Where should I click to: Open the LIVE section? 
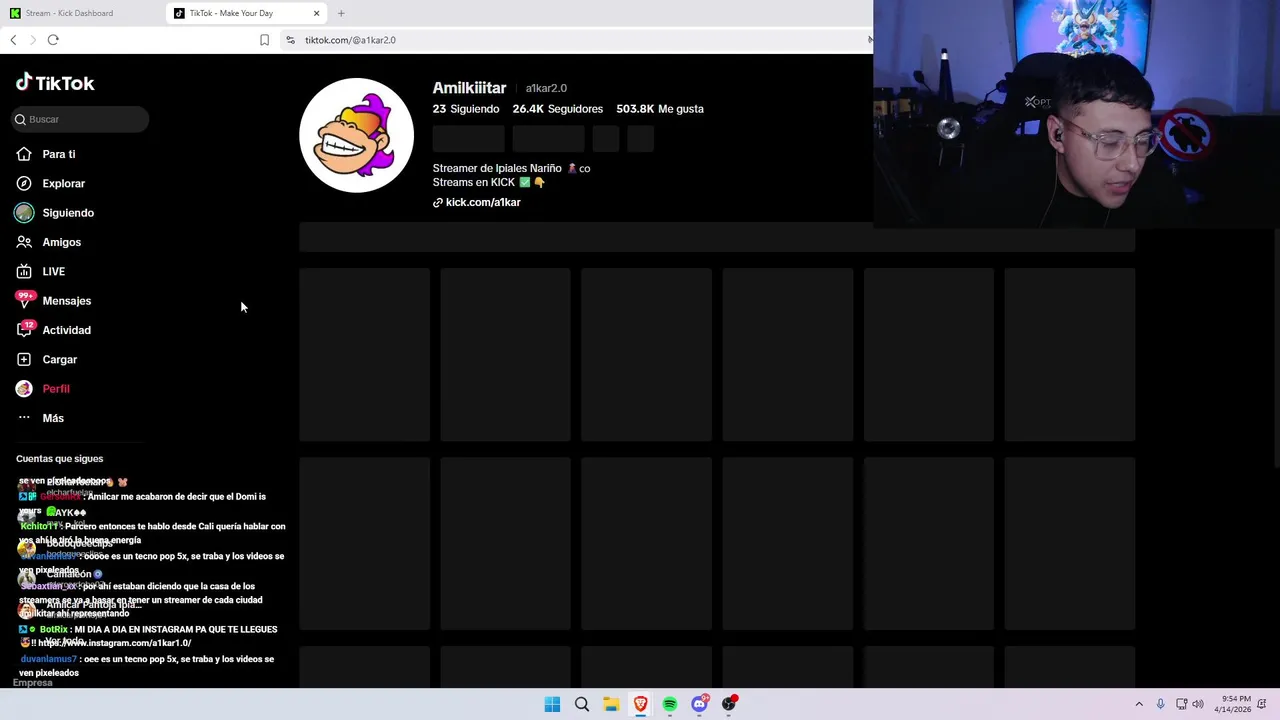(x=53, y=271)
